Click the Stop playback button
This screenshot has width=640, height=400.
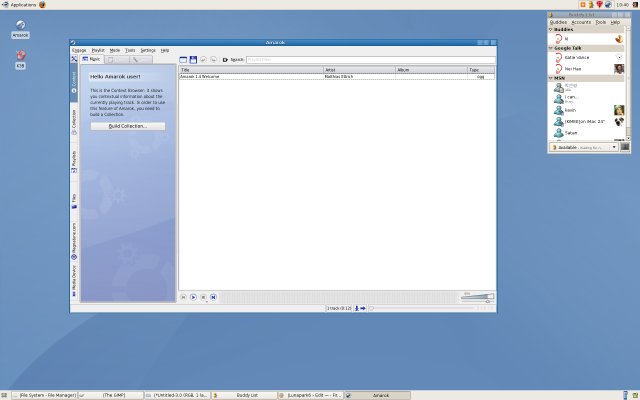click(203, 297)
